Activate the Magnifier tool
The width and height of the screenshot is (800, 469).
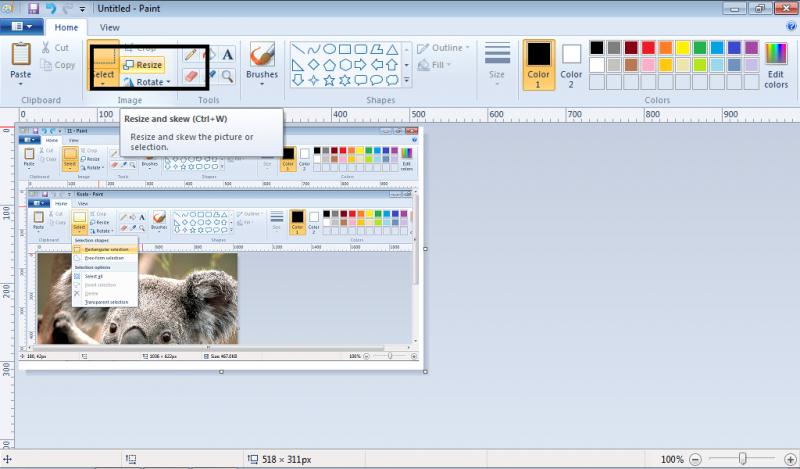pos(228,75)
